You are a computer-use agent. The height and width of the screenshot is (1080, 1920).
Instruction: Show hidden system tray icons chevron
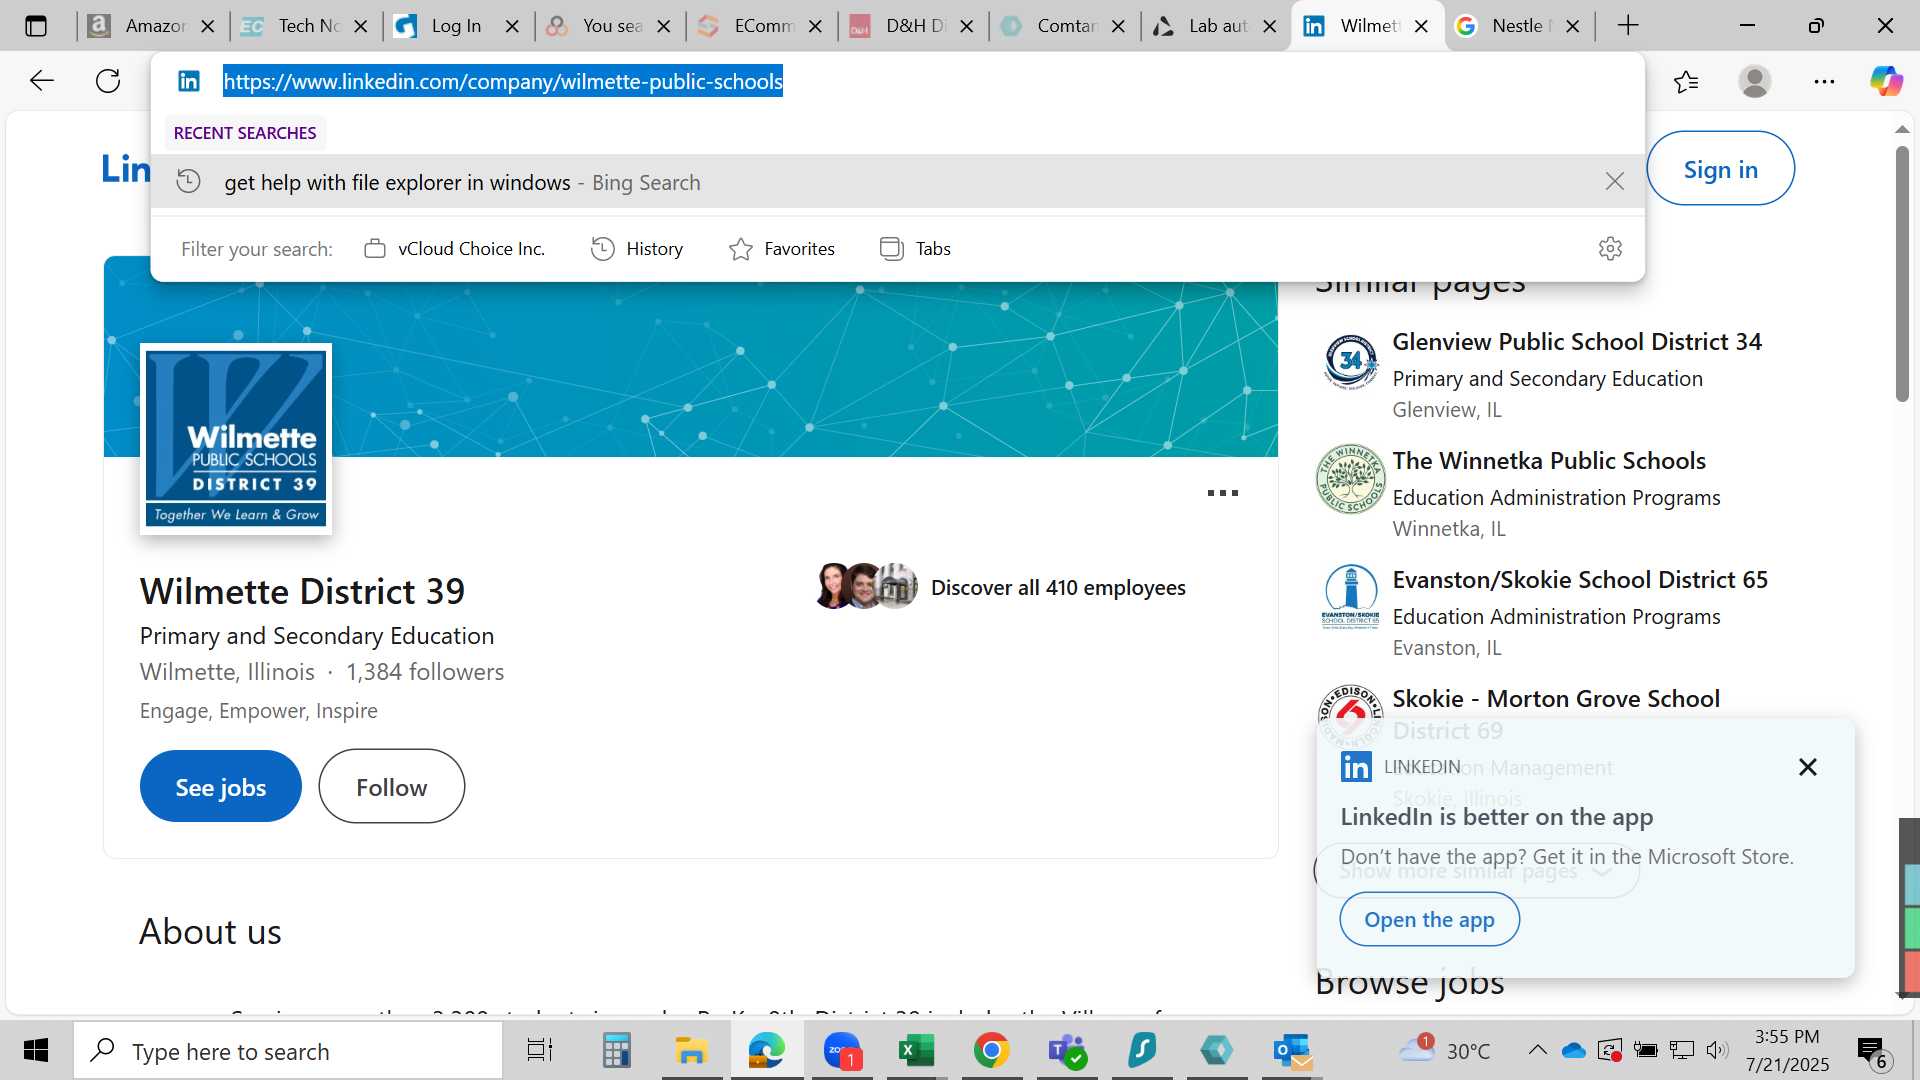(x=1538, y=1050)
